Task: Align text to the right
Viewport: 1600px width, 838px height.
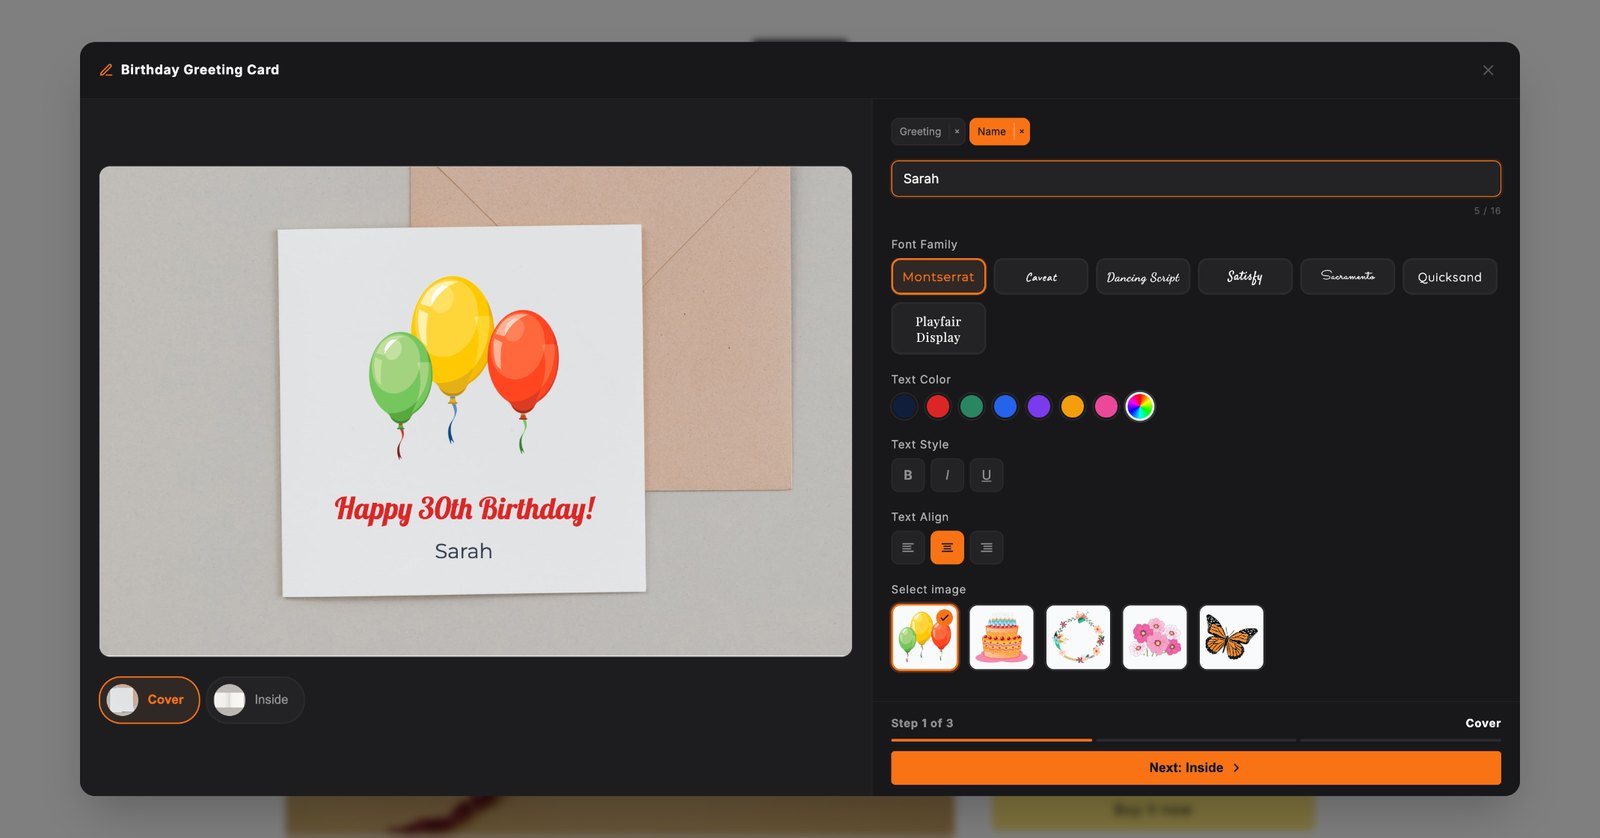Action: [x=986, y=548]
